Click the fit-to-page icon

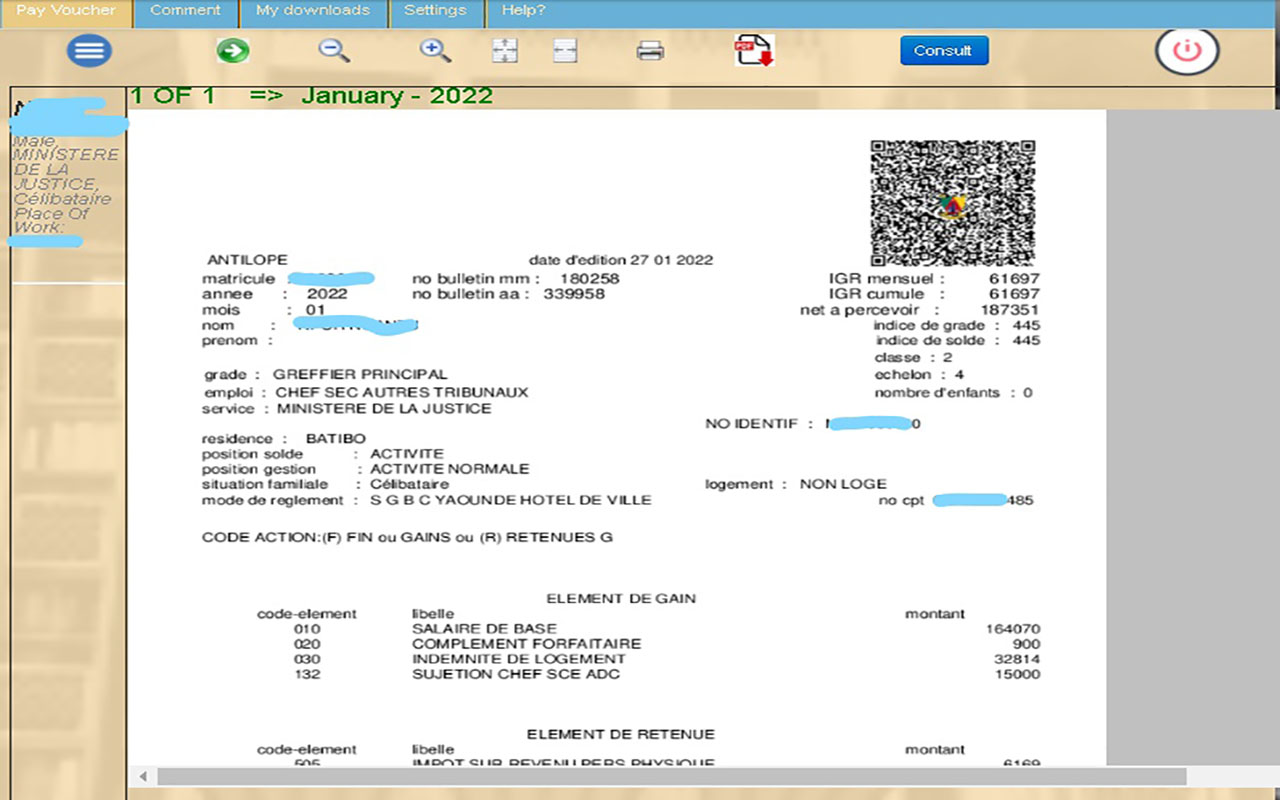coord(505,51)
